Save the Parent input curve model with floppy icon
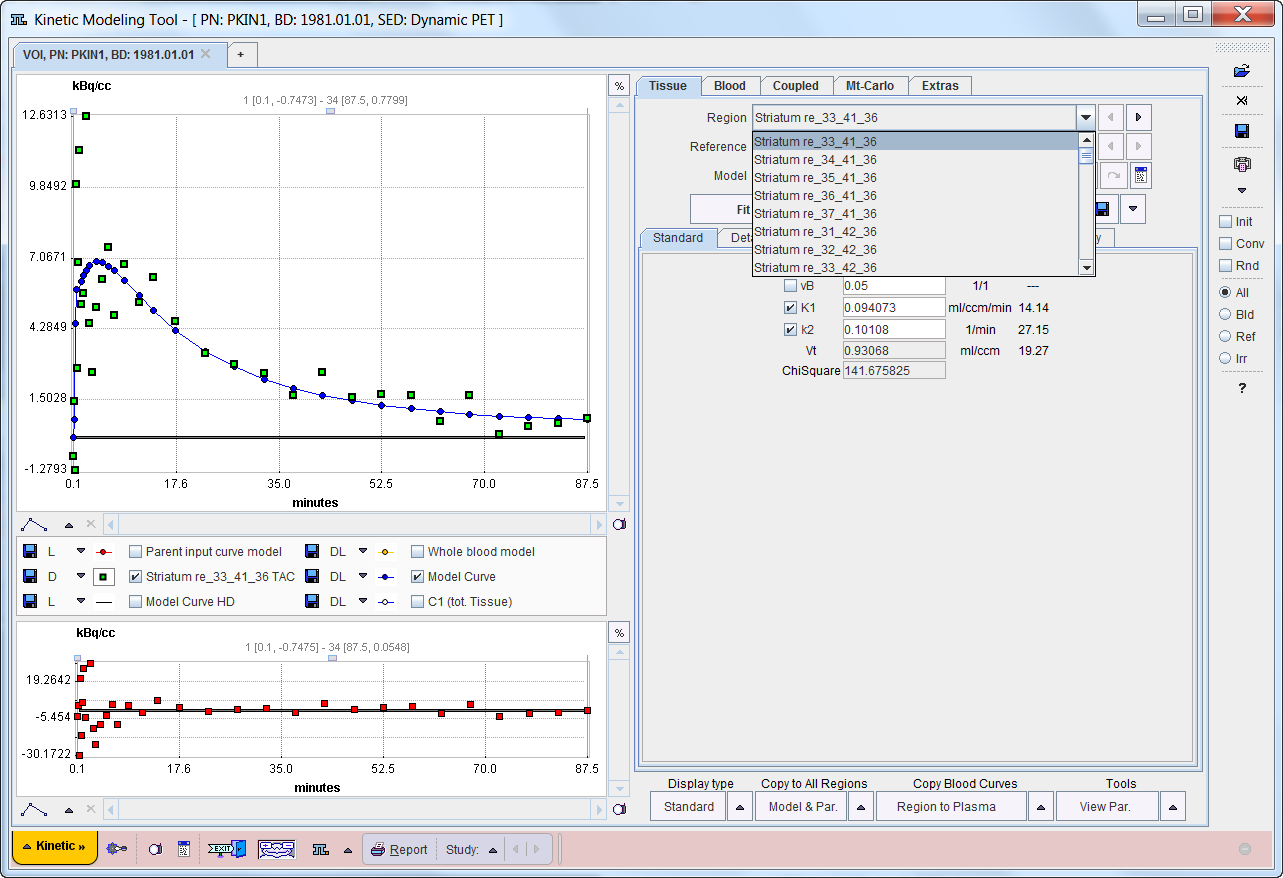This screenshot has width=1283, height=878. 31,551
